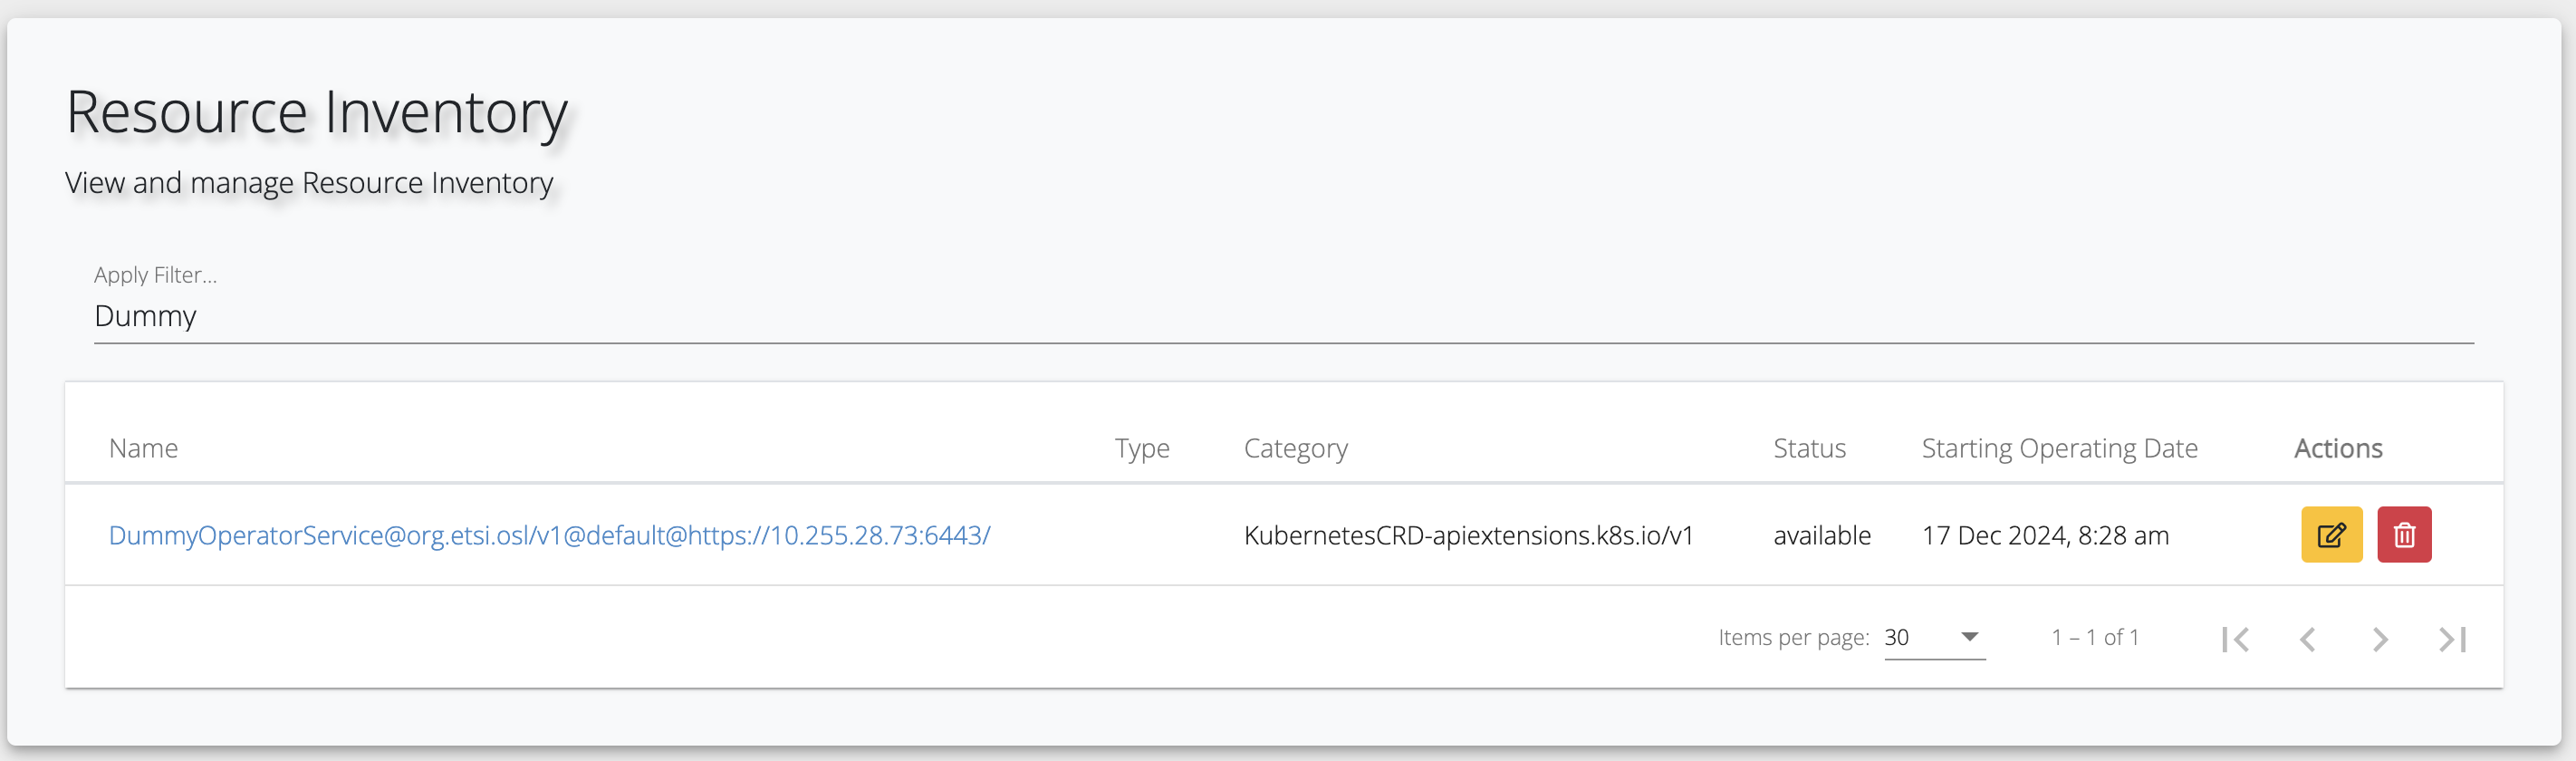Click the Starting Operating Date column header
2576x761 pixels.
[2059, 448]
